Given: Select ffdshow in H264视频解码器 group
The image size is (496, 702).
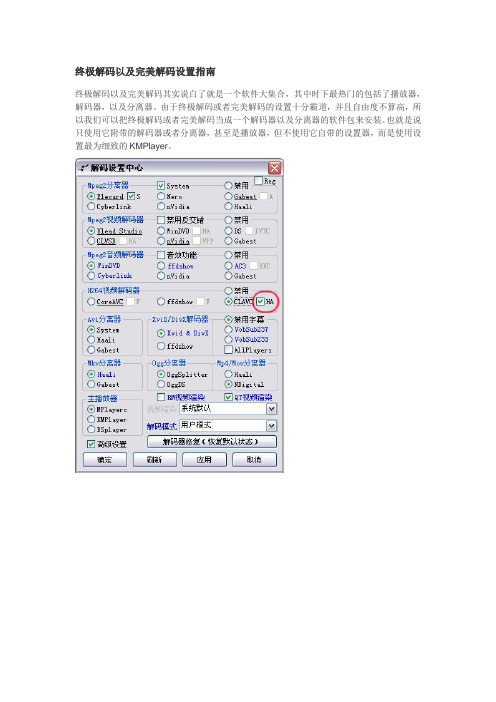Looking at the screenshot, I should tap(161, 301).
